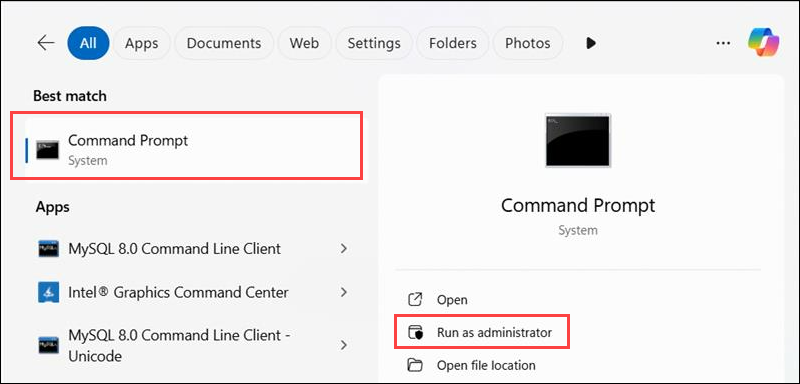800x384 pixels.
Task: Launch Copilot from the colorful icon
Action: click(x=763, y=43)
